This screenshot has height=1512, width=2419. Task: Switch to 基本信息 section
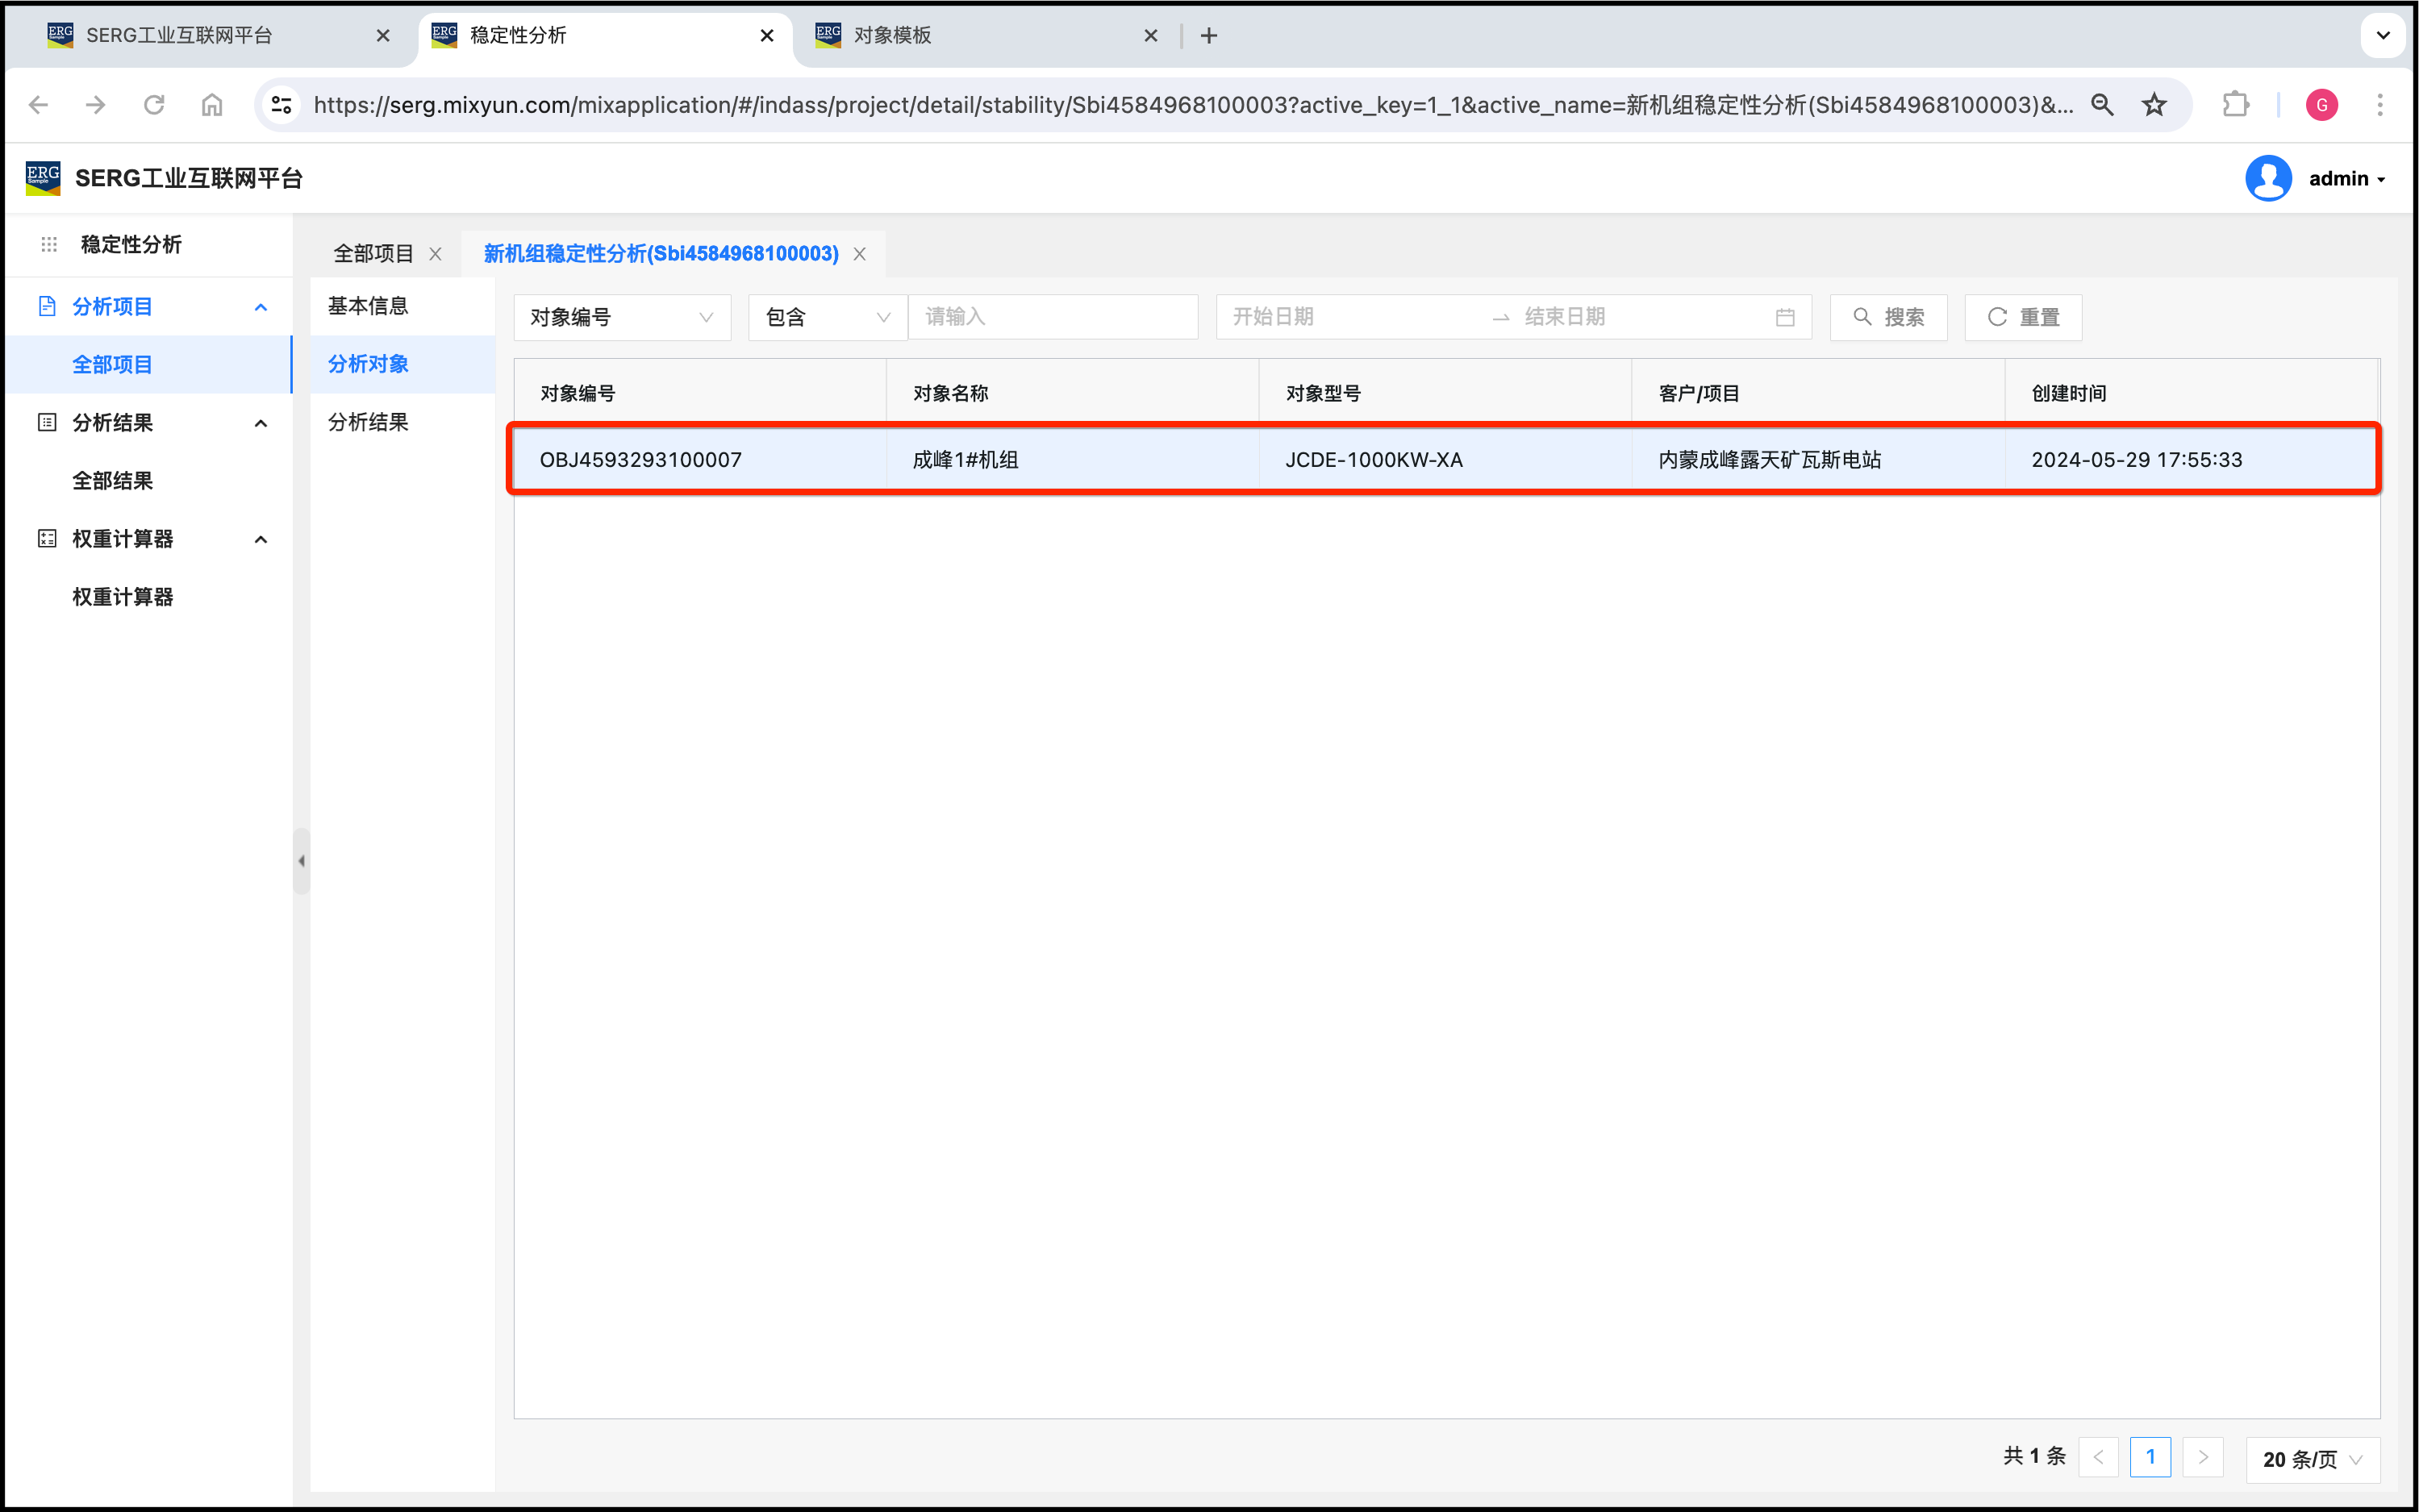(368, 306)
